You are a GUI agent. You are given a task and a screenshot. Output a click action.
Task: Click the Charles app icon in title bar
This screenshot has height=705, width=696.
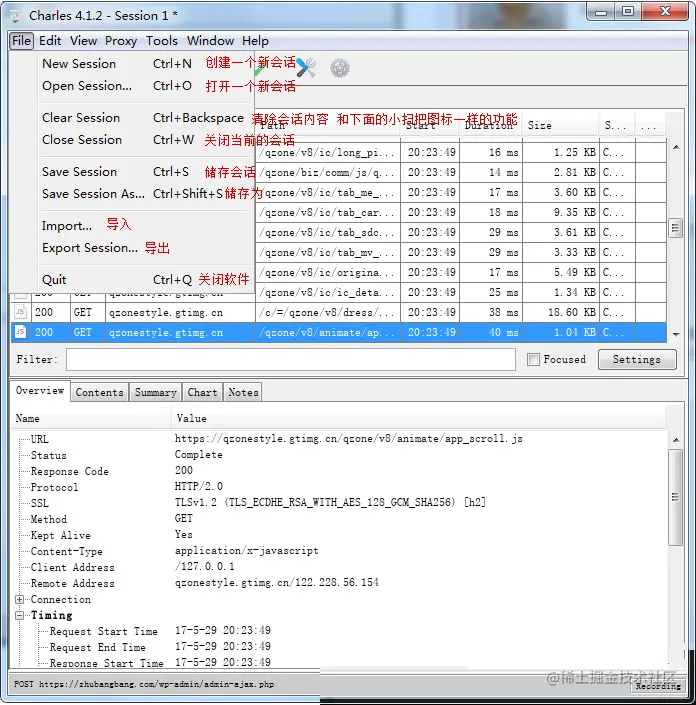[x=15, y=16]
